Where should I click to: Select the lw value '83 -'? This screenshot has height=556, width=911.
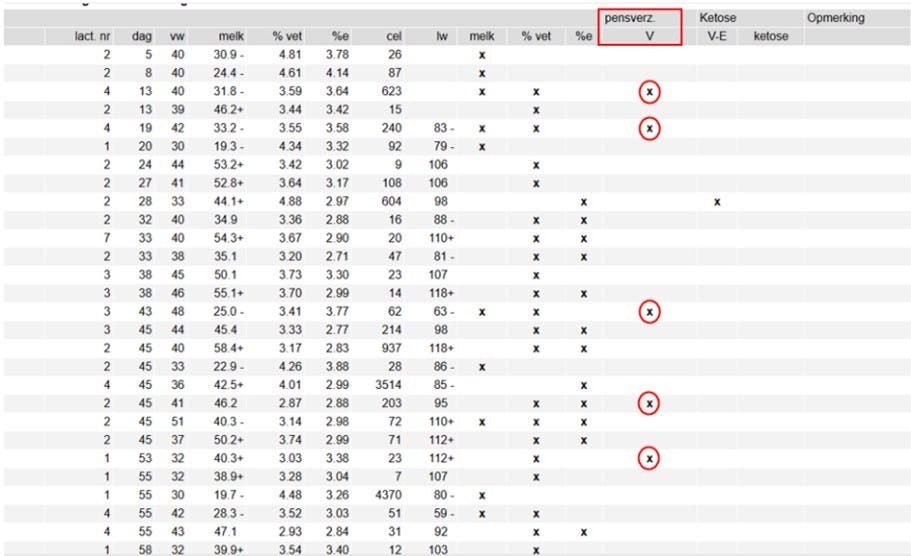[x=444, y=128]
